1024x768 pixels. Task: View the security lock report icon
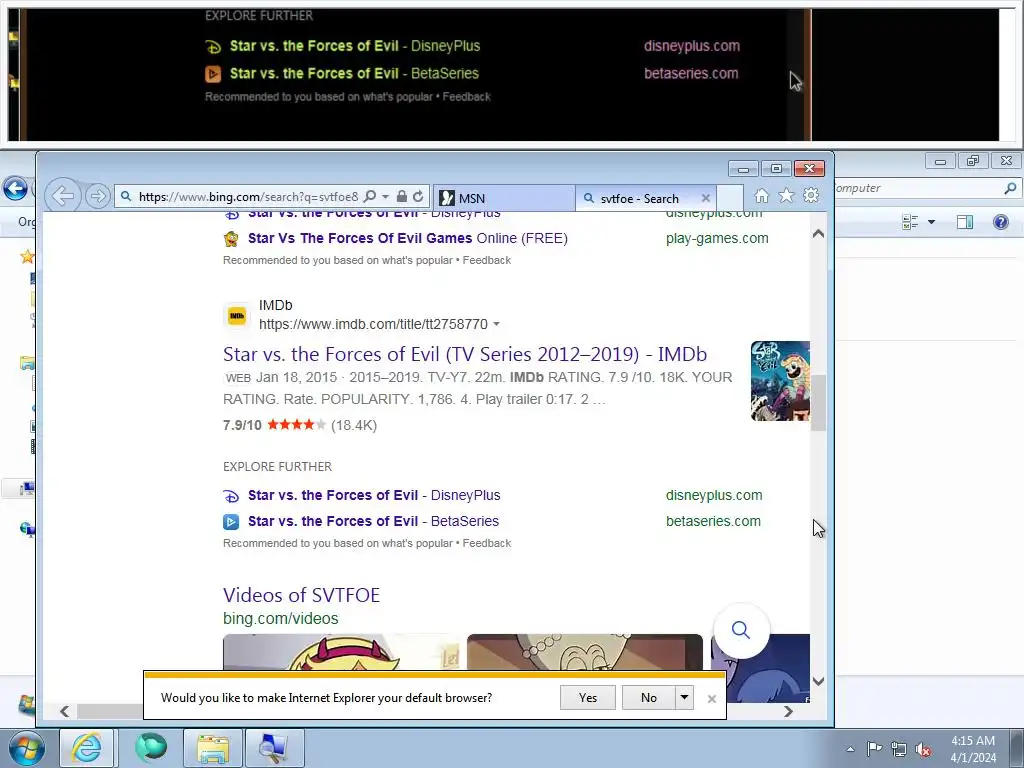coord(402,196)
